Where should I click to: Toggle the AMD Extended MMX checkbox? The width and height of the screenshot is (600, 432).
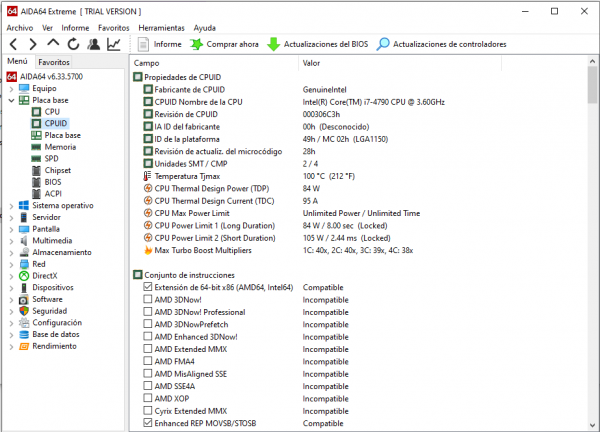[x=148, y=349]
